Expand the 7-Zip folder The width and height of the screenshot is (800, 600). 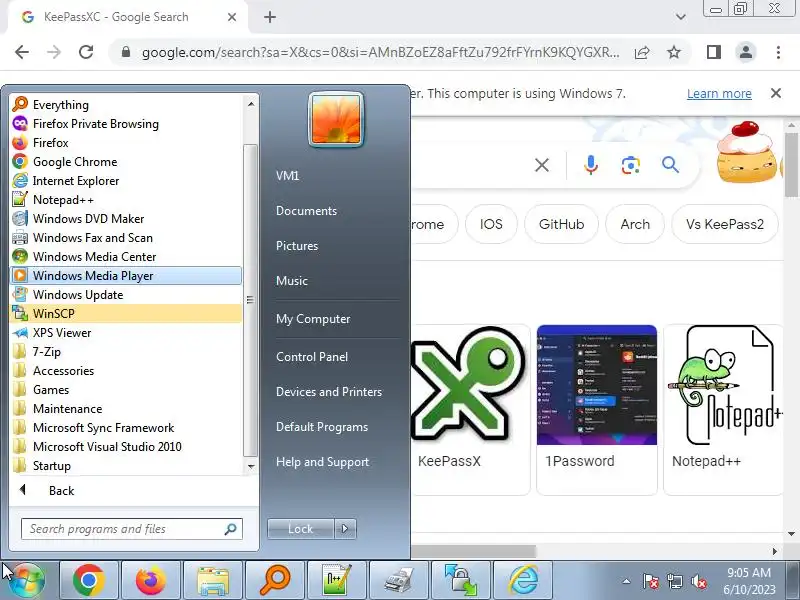126,352
